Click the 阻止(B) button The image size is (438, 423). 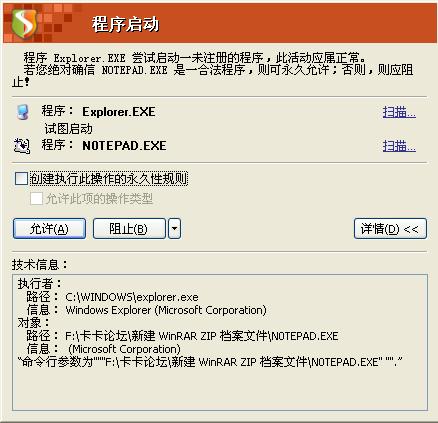tap(129, 229)
